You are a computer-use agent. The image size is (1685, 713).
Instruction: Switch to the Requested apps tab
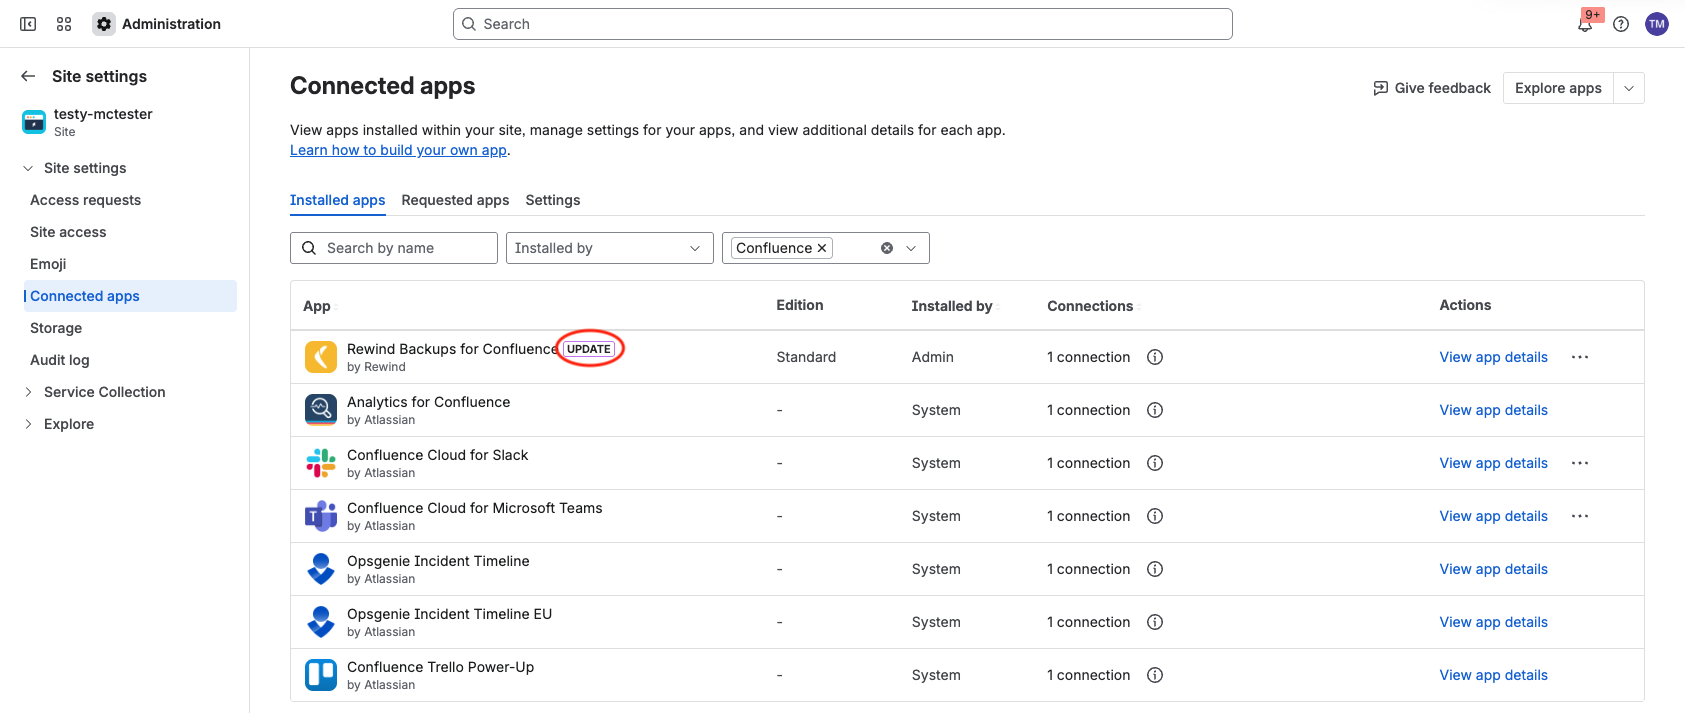(455, 200)
